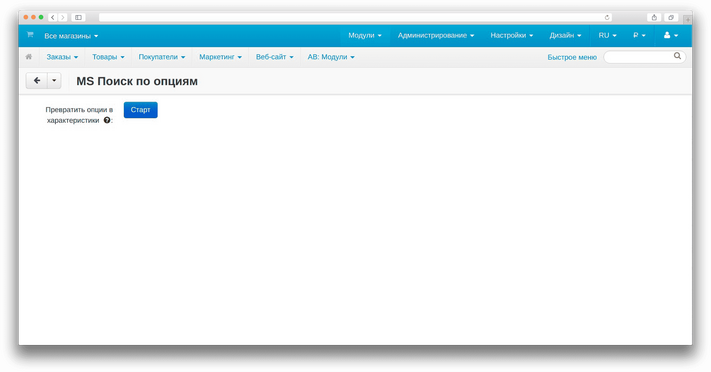Reload the page in browser
This screenshot has width=711, height=372.
point(607,17)
